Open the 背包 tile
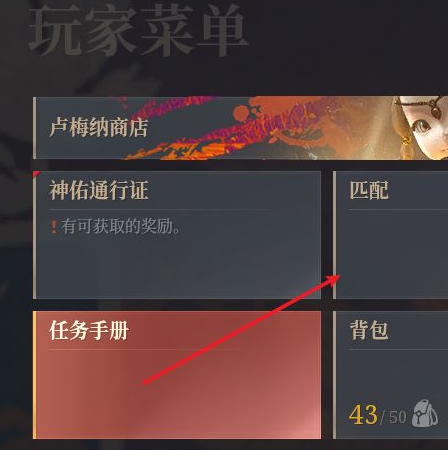 (390, 375)
